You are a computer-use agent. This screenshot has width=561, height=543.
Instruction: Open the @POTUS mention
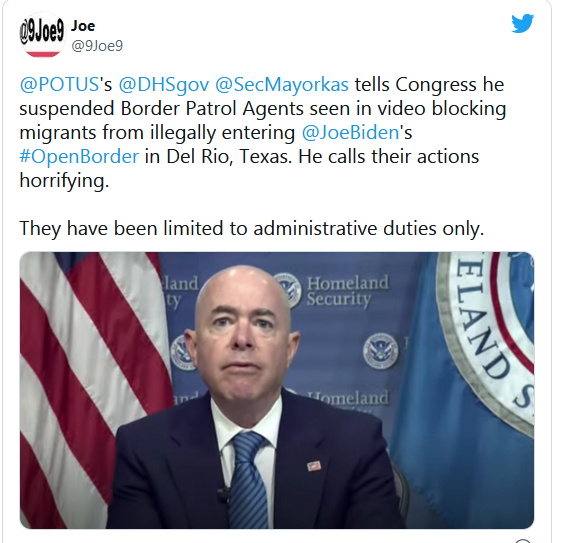[59, 85]
